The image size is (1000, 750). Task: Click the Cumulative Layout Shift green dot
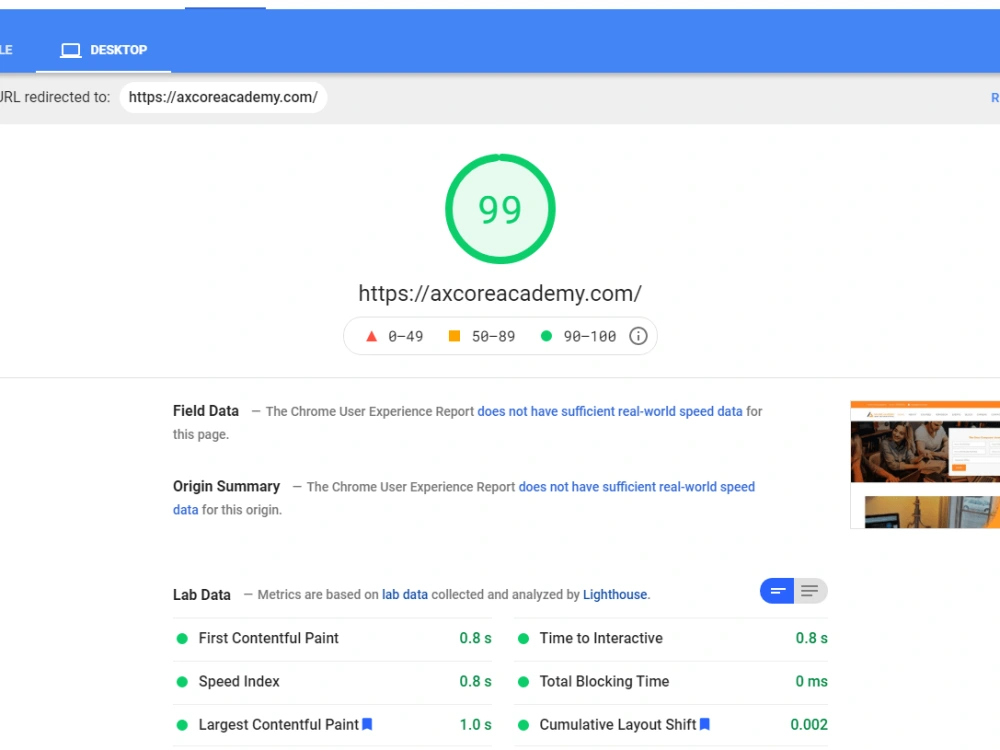pos(523,725)
